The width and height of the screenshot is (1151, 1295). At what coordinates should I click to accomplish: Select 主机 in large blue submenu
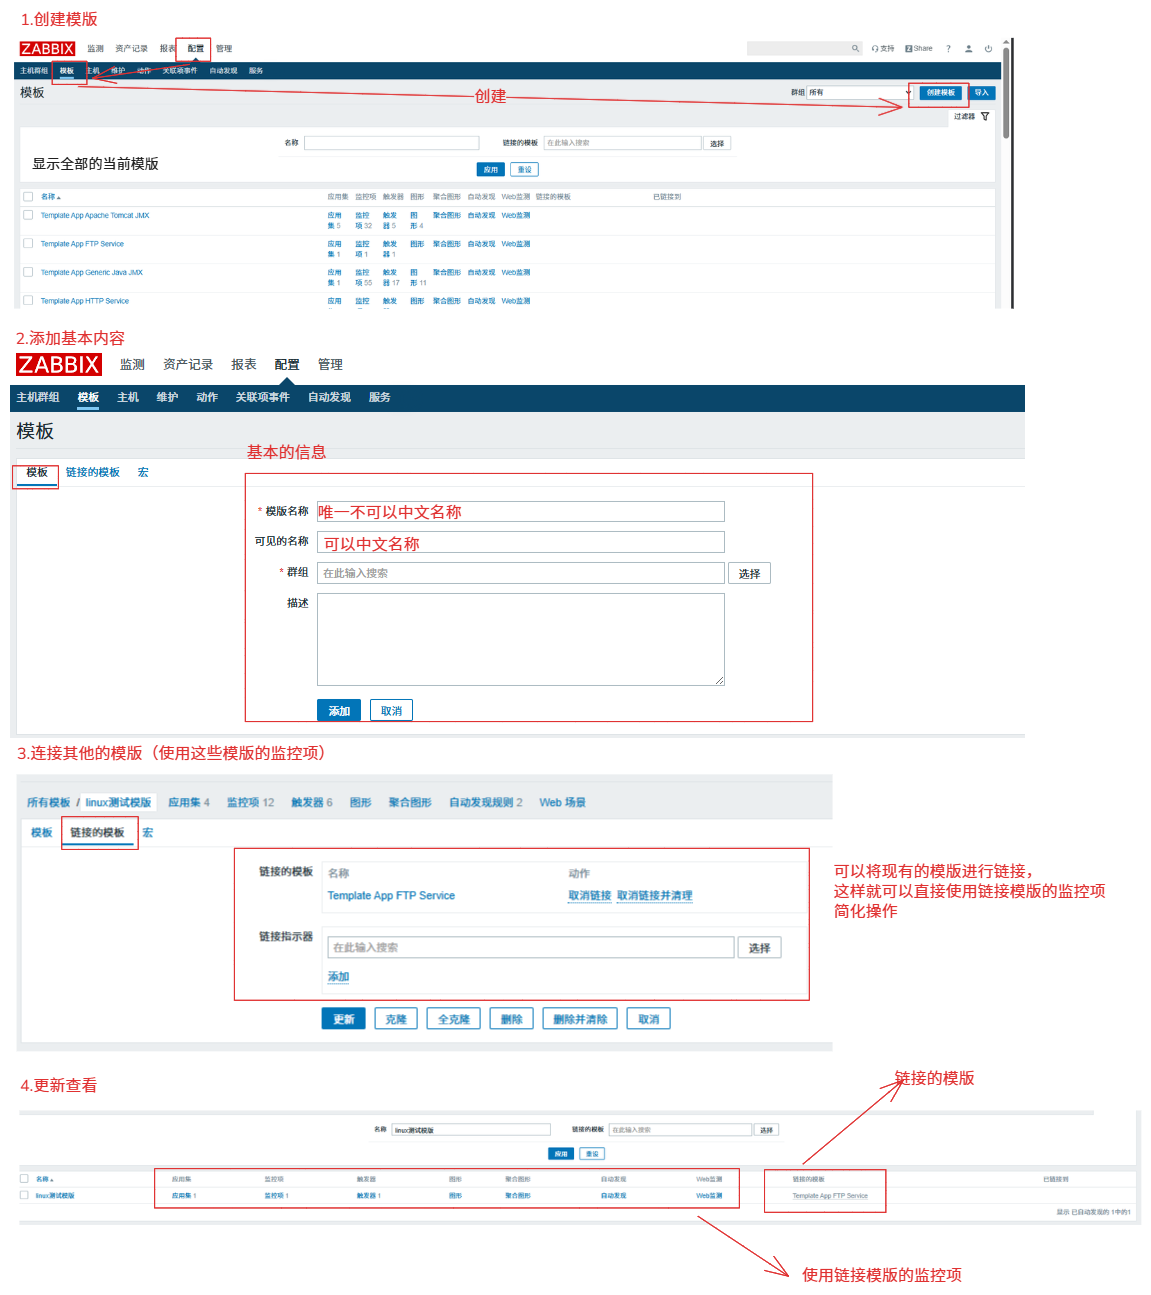coord(128,397)
